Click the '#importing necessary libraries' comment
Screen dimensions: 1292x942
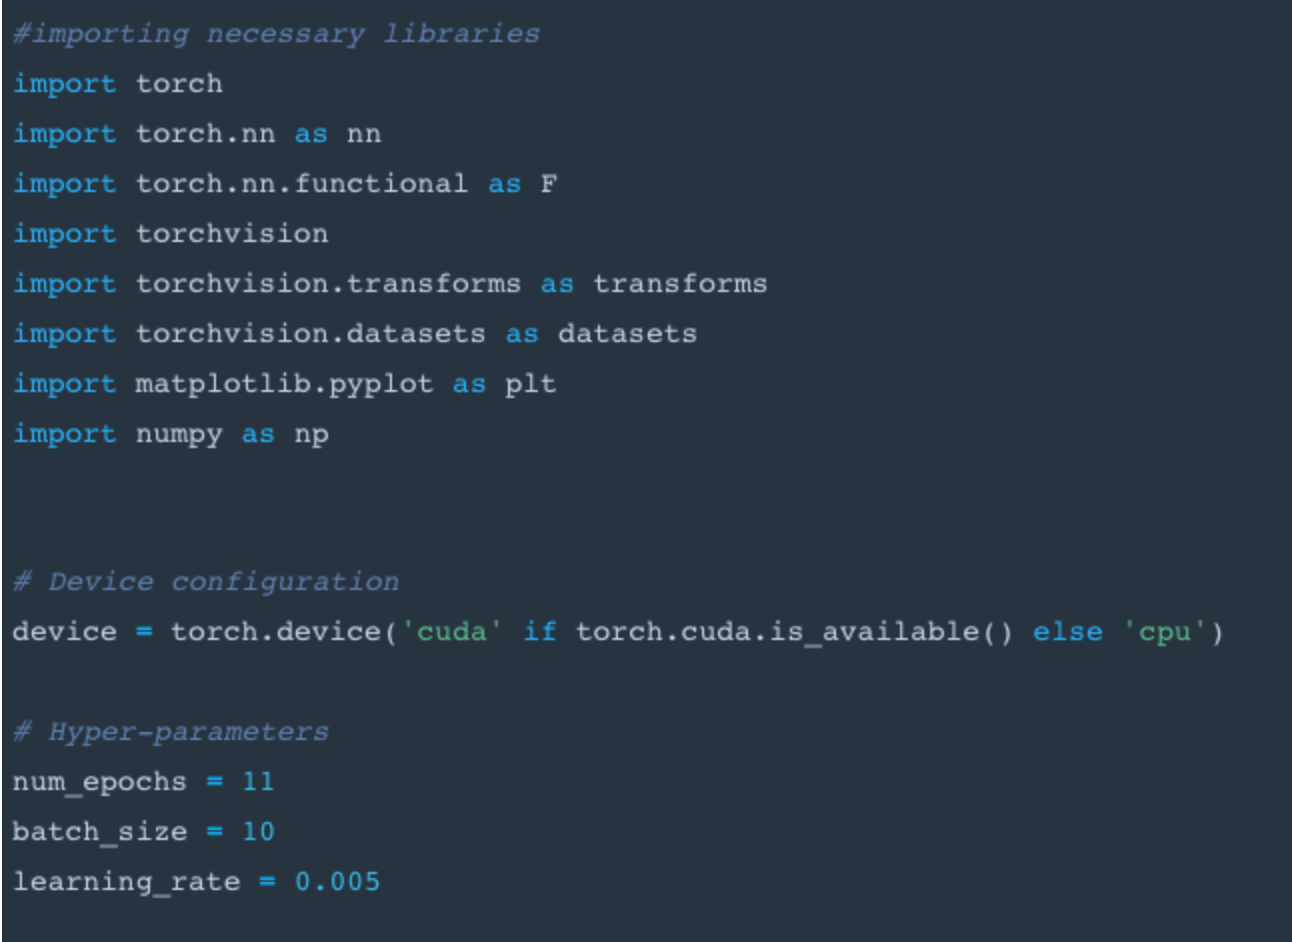[276, 34]
